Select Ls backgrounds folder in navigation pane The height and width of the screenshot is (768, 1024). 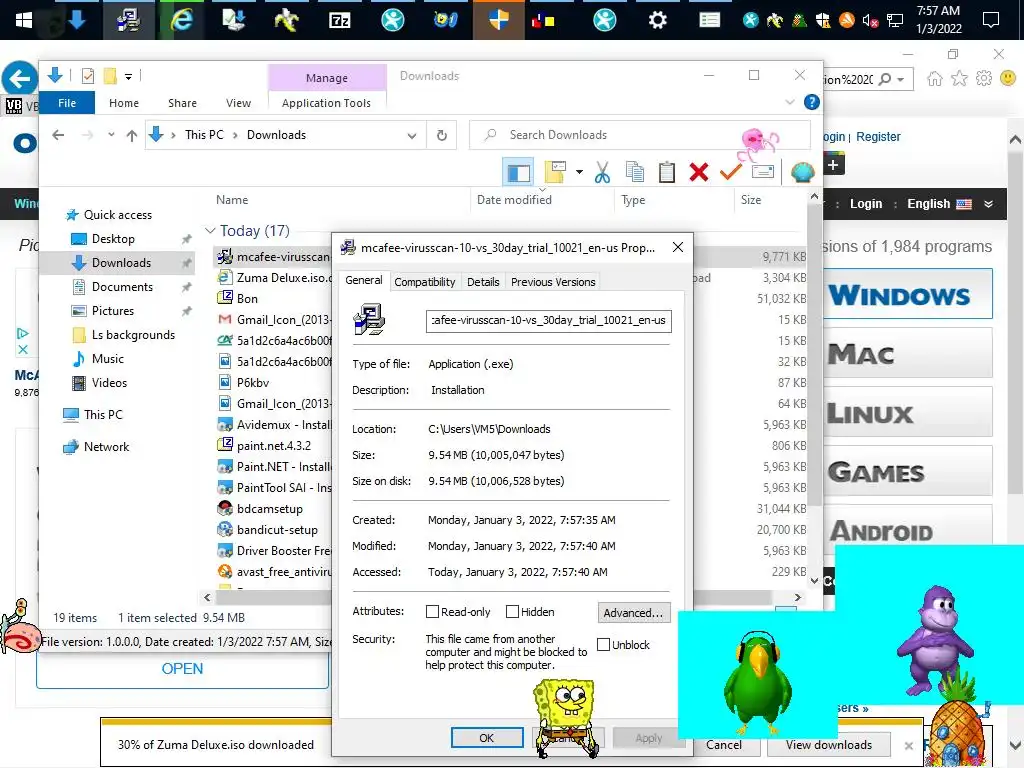[133, 335]
